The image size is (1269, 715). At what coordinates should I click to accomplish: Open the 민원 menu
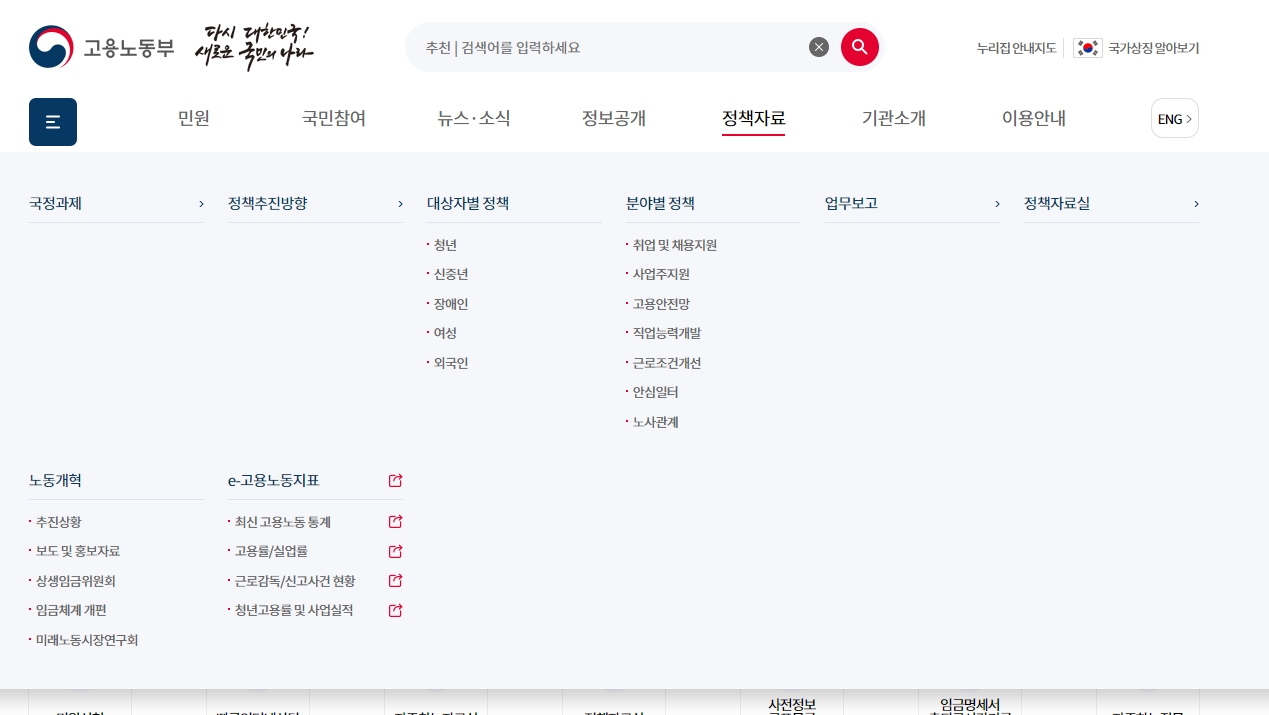point(193,118)
